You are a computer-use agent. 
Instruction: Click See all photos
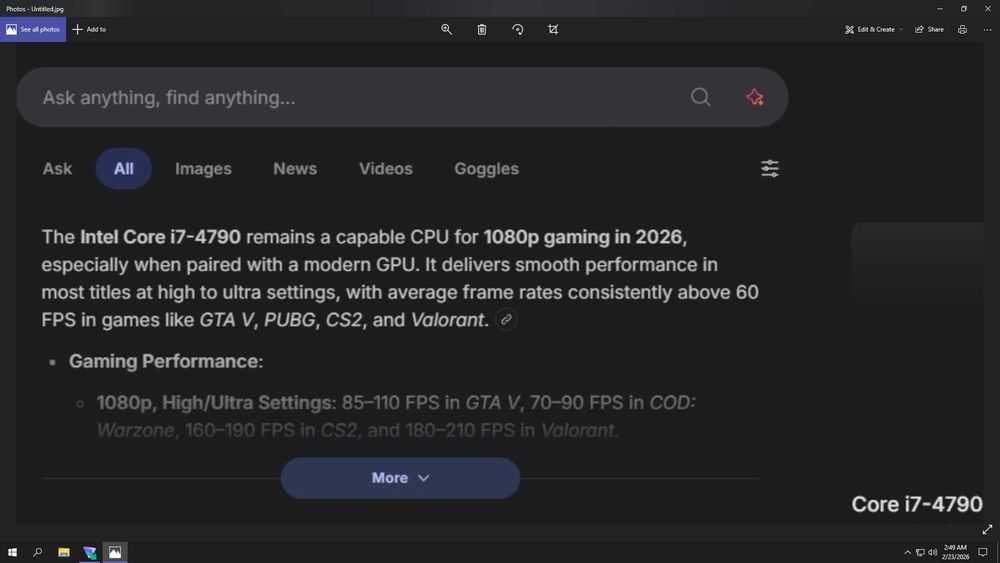click(33, 30)
